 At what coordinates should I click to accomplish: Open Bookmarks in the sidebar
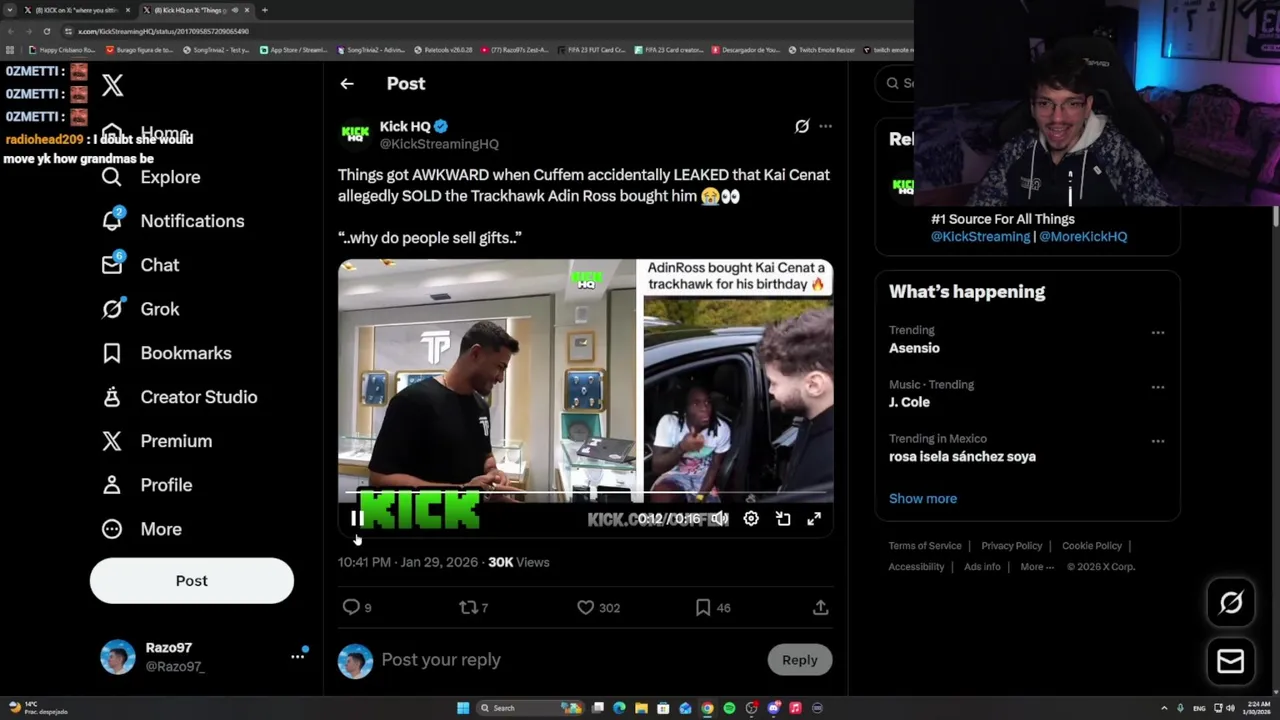point(166,353)
